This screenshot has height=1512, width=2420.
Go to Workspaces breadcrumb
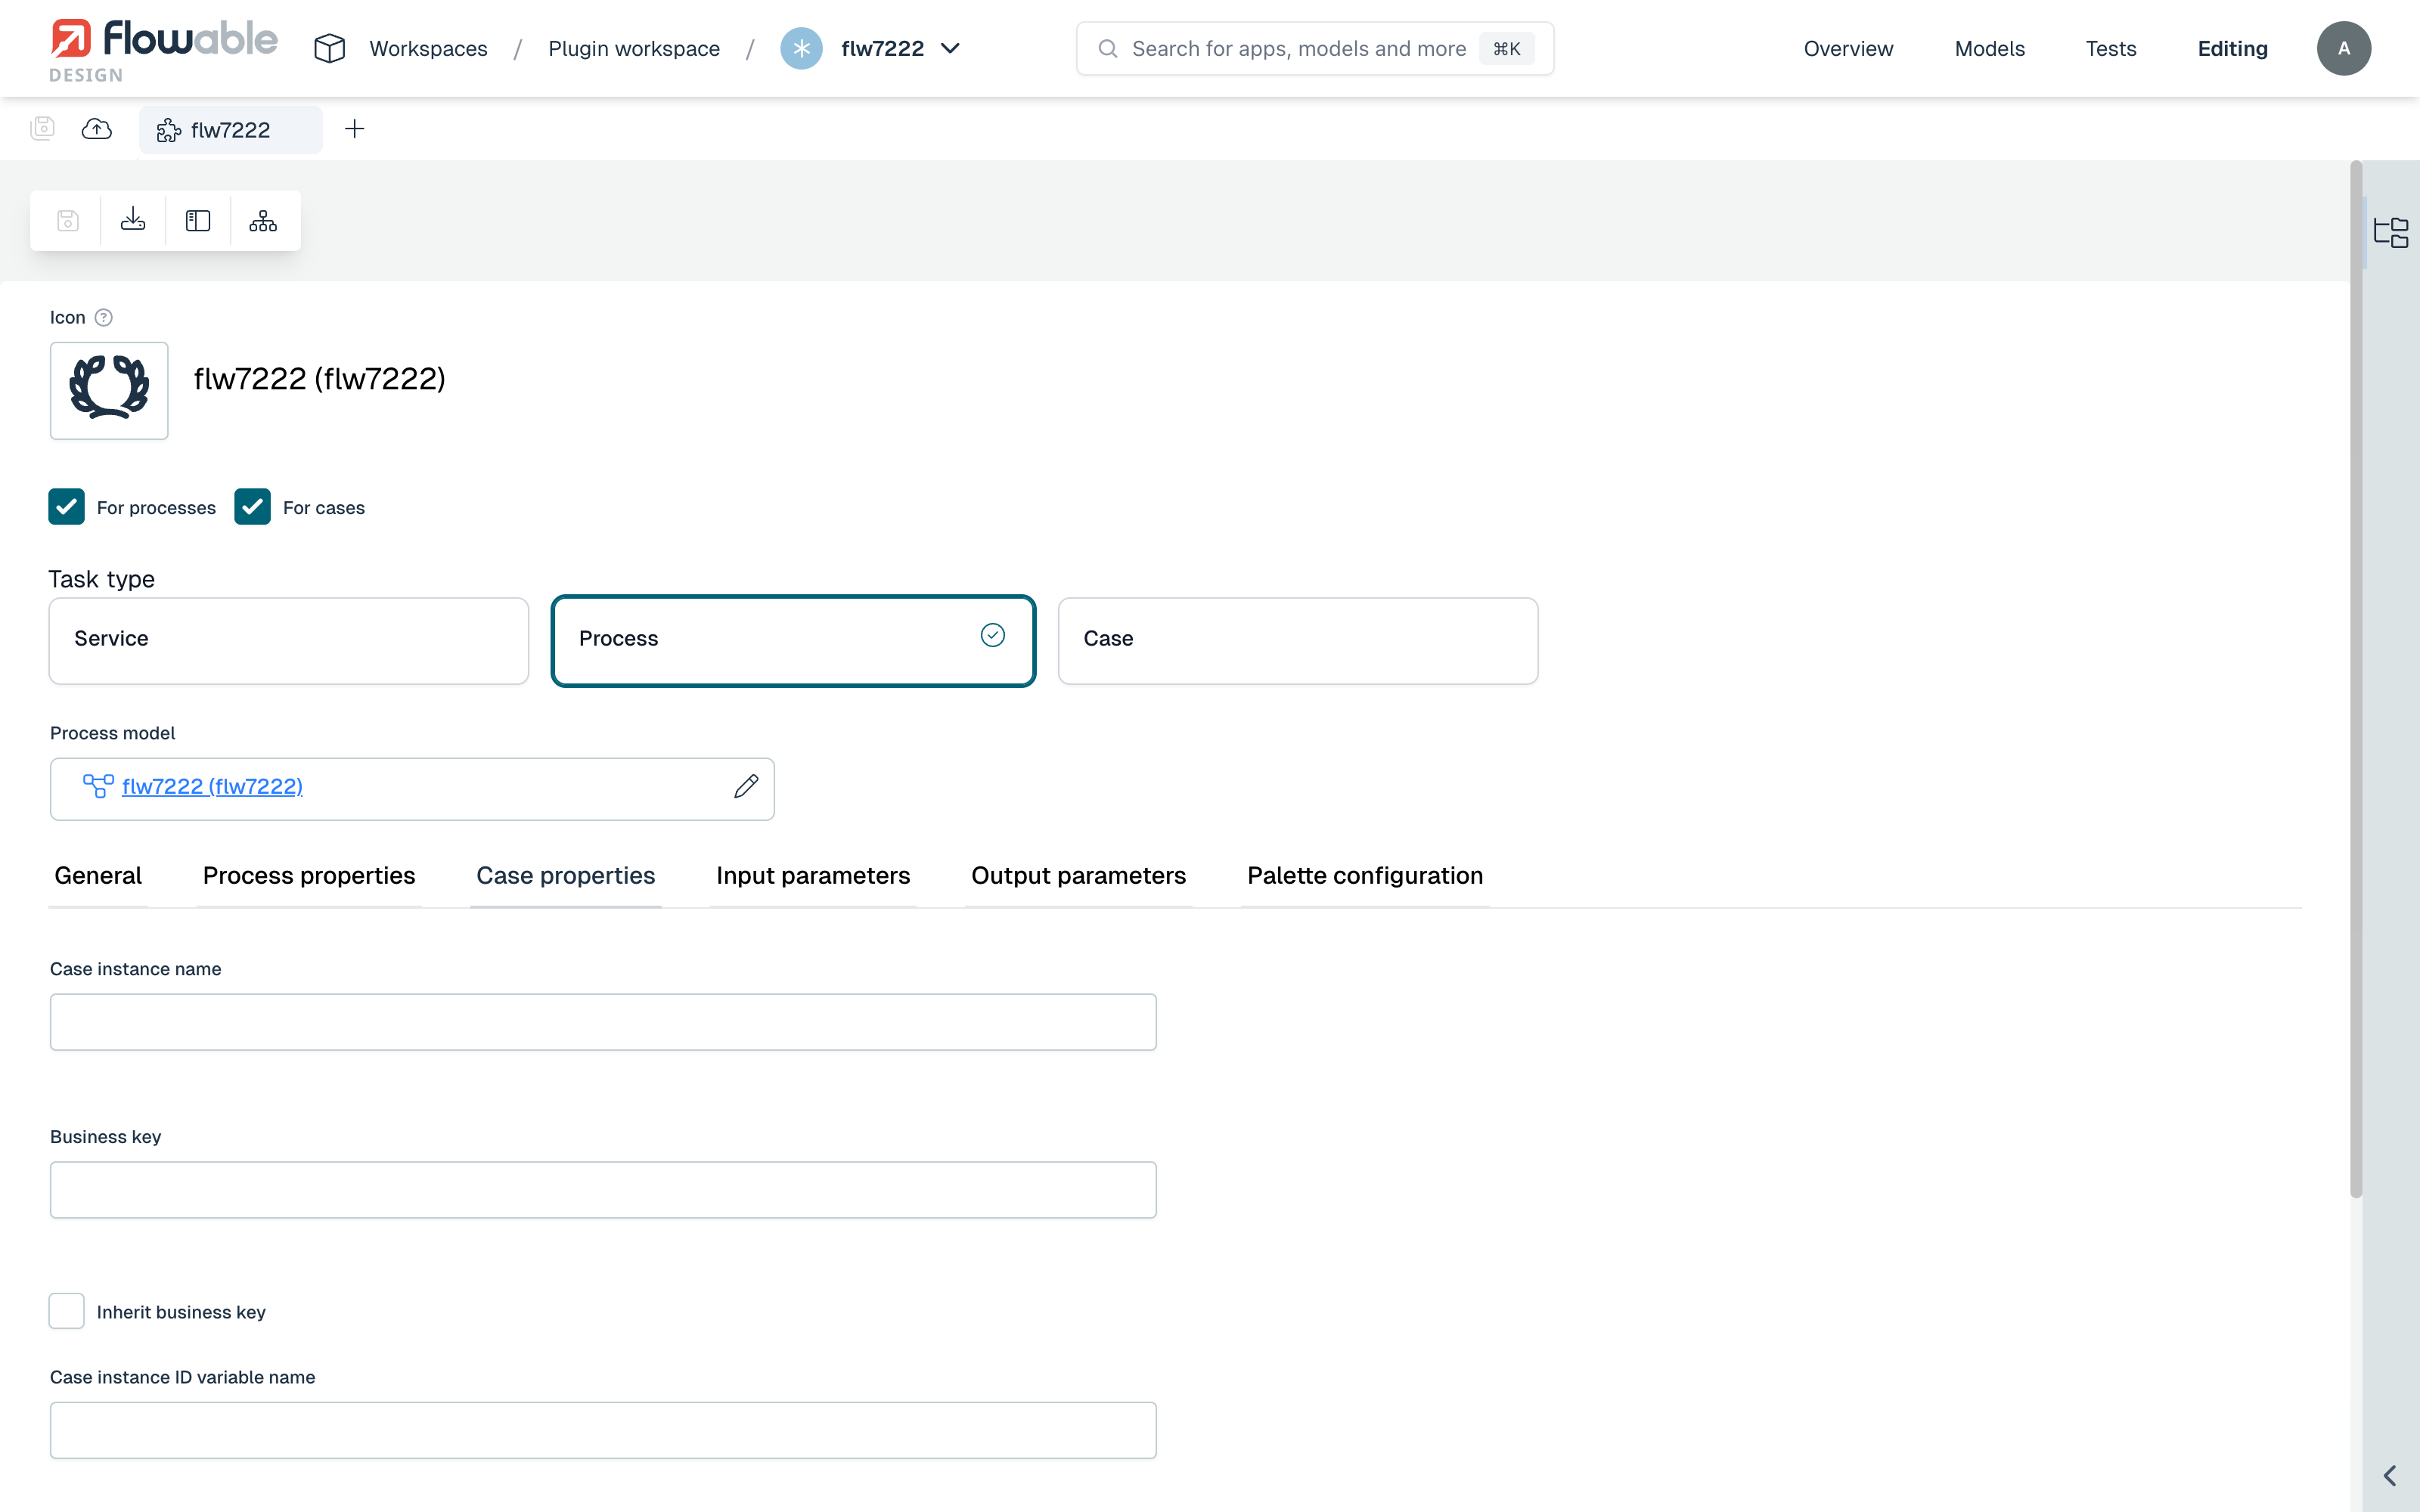[428, 48]
